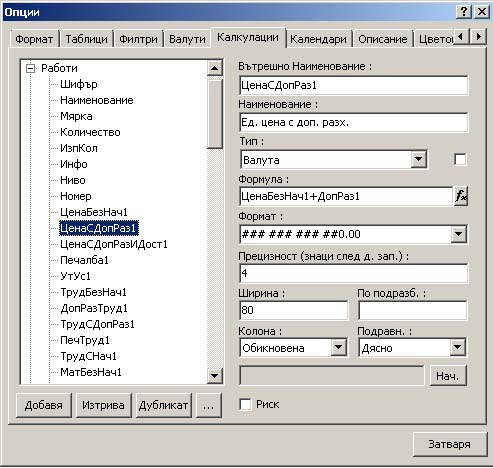Tick the checkbox beside the Тип dropdown

point(460,159)
